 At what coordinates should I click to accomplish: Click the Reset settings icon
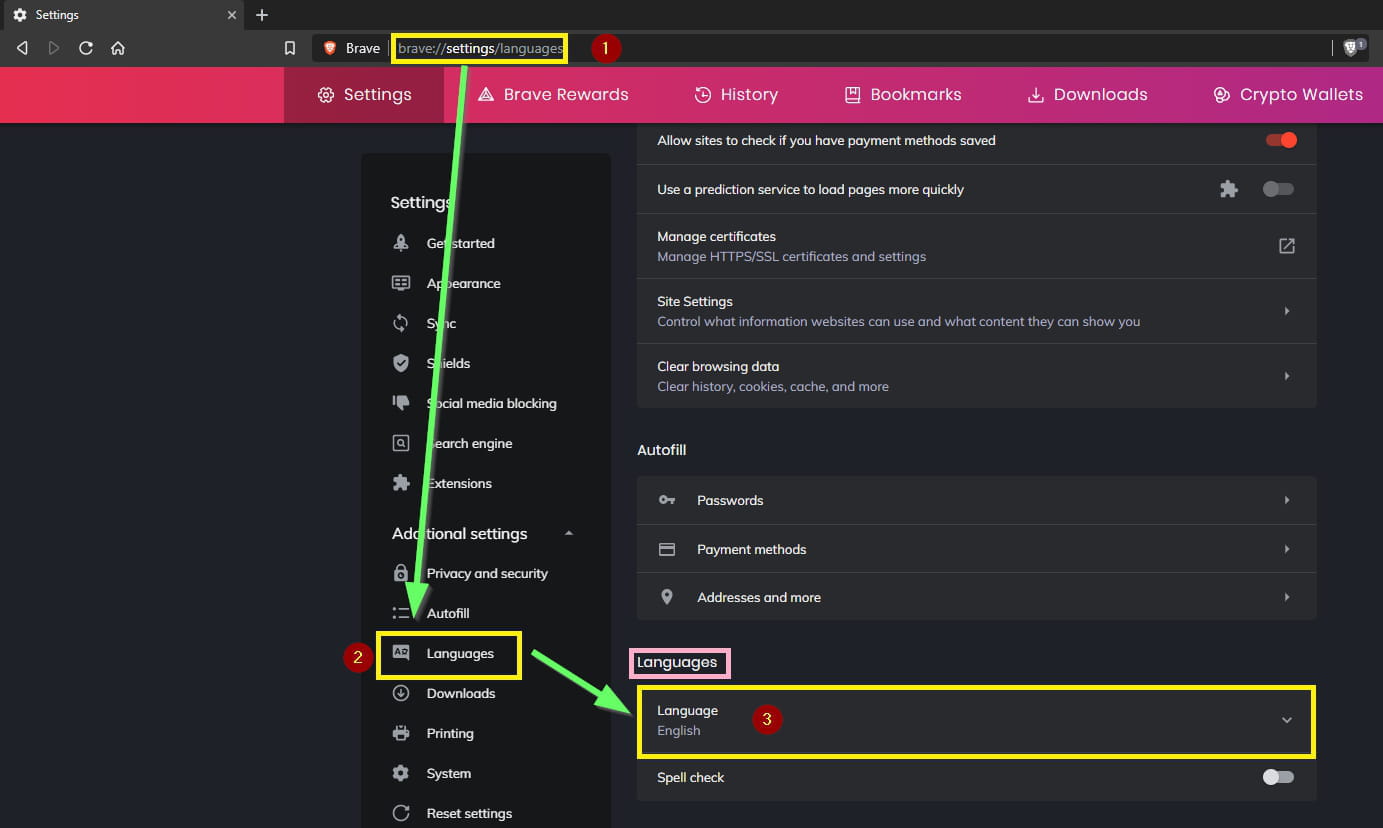click(401, 813)
